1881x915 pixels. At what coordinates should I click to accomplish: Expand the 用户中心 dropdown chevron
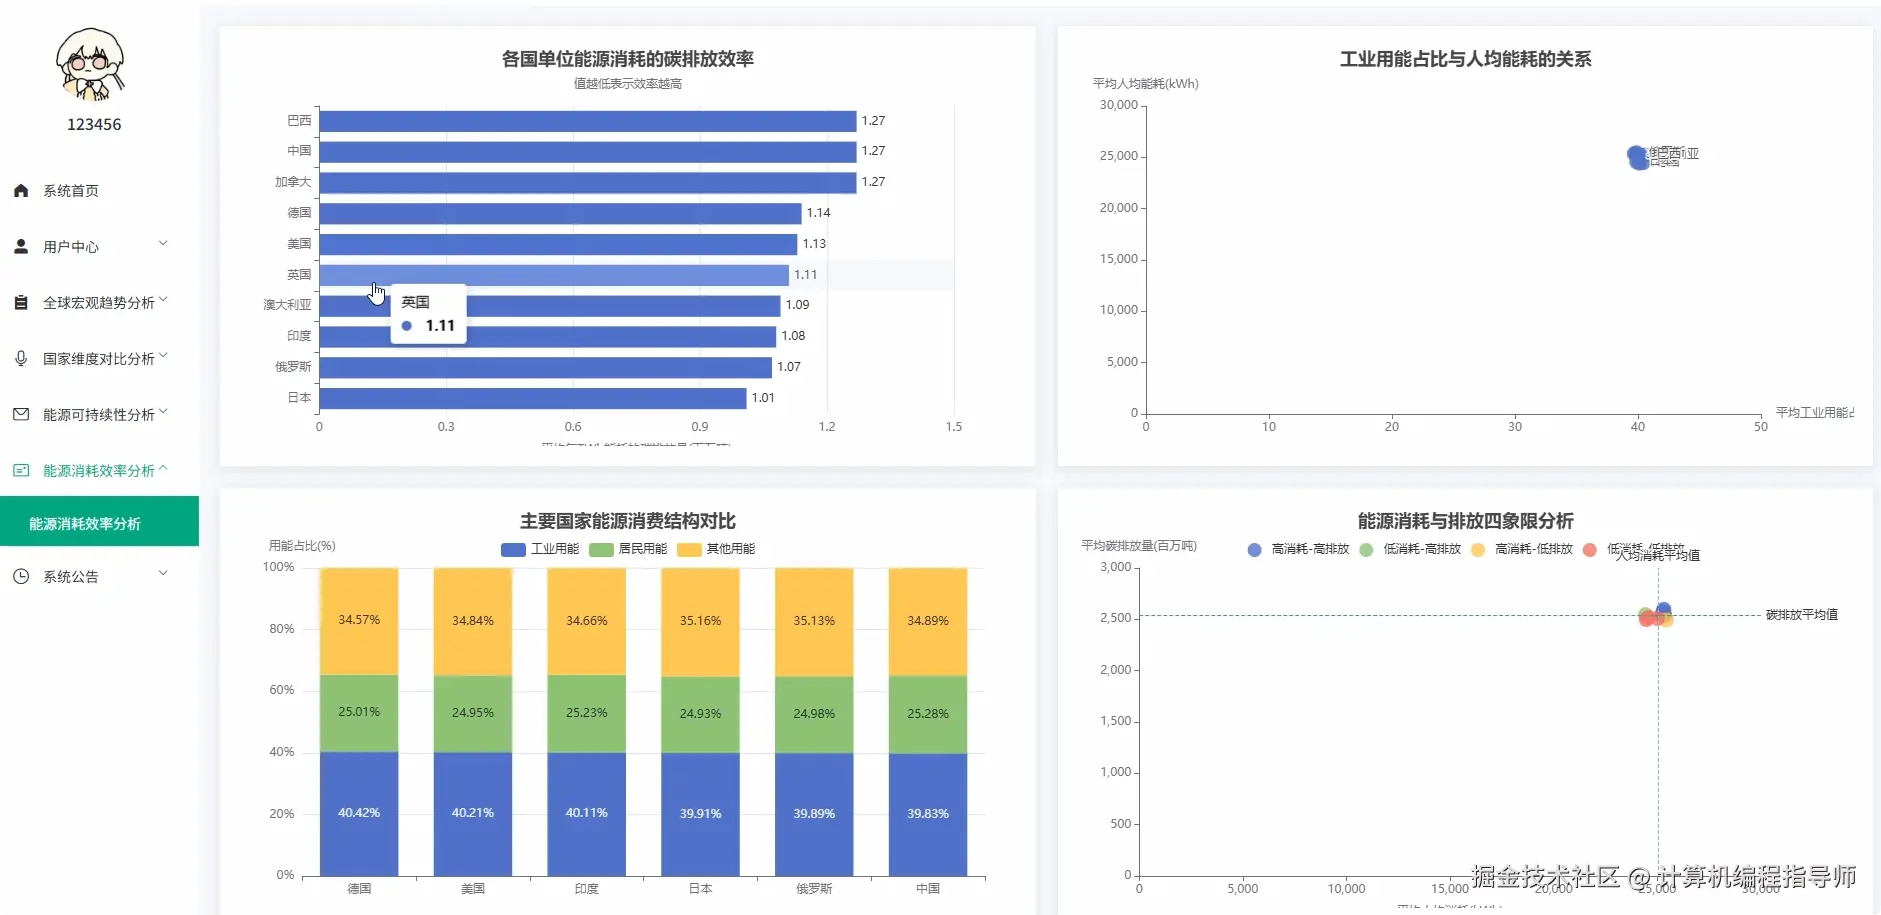tap(163, 242)
